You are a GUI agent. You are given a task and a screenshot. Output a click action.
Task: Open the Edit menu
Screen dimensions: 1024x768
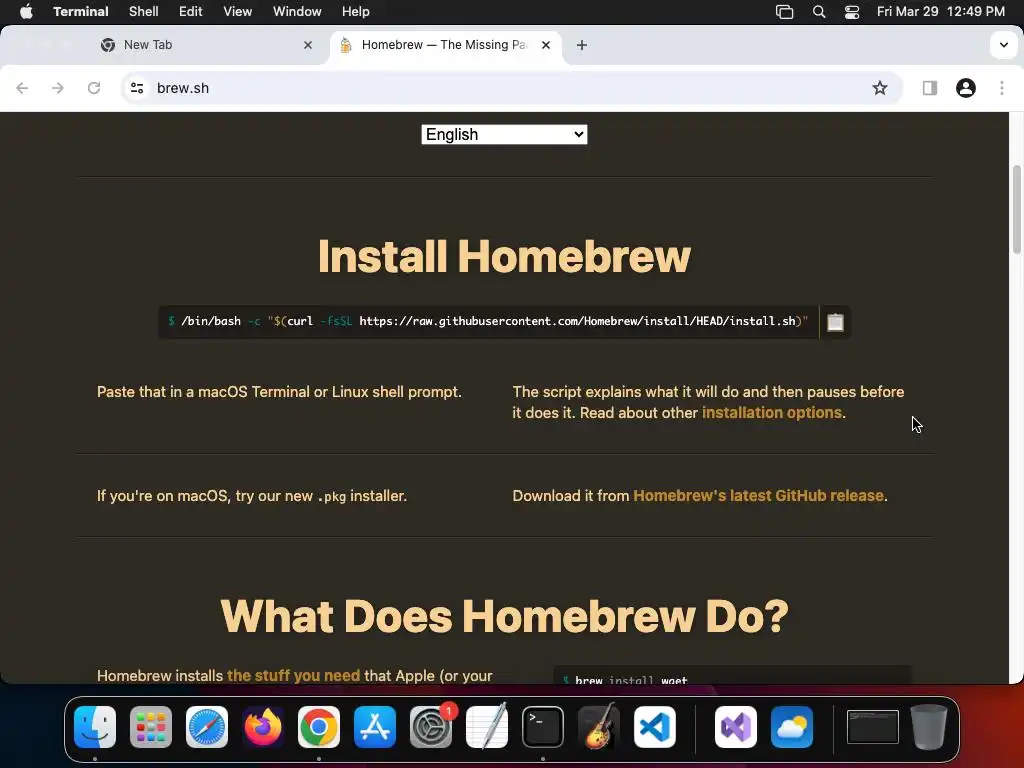coord(191,12)
